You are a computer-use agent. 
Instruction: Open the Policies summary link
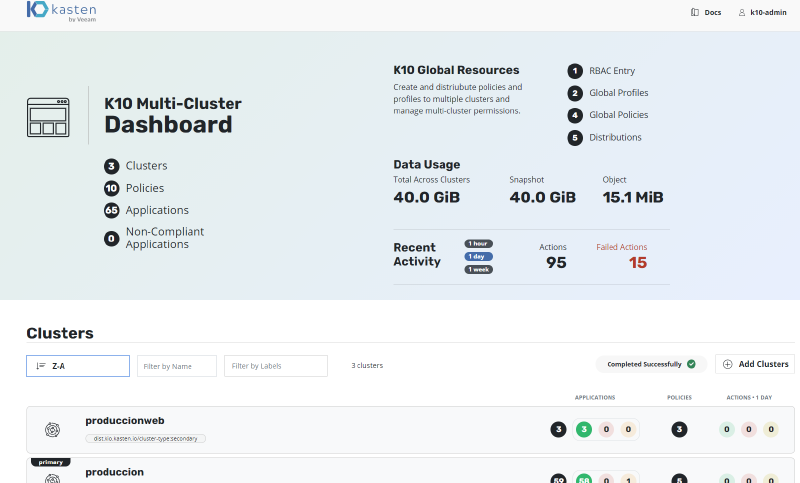tap(145, 188)
